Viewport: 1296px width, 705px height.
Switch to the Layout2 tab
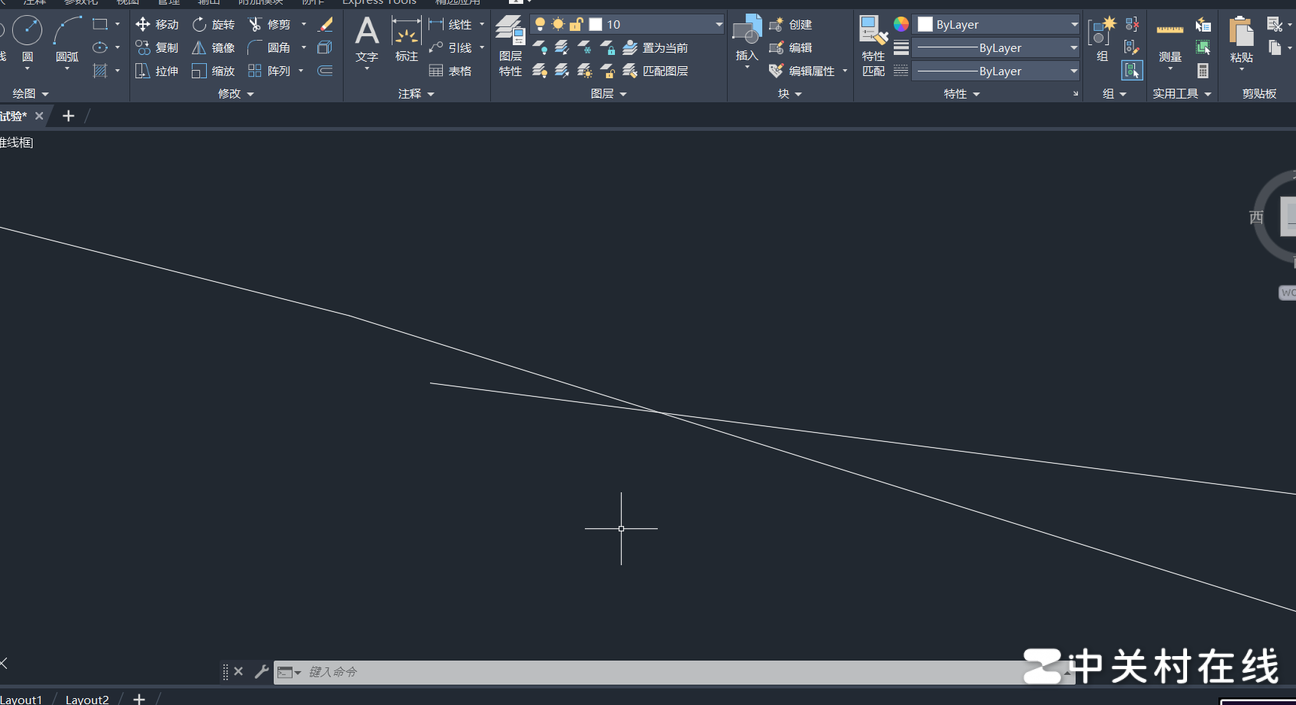click(87, 699)
